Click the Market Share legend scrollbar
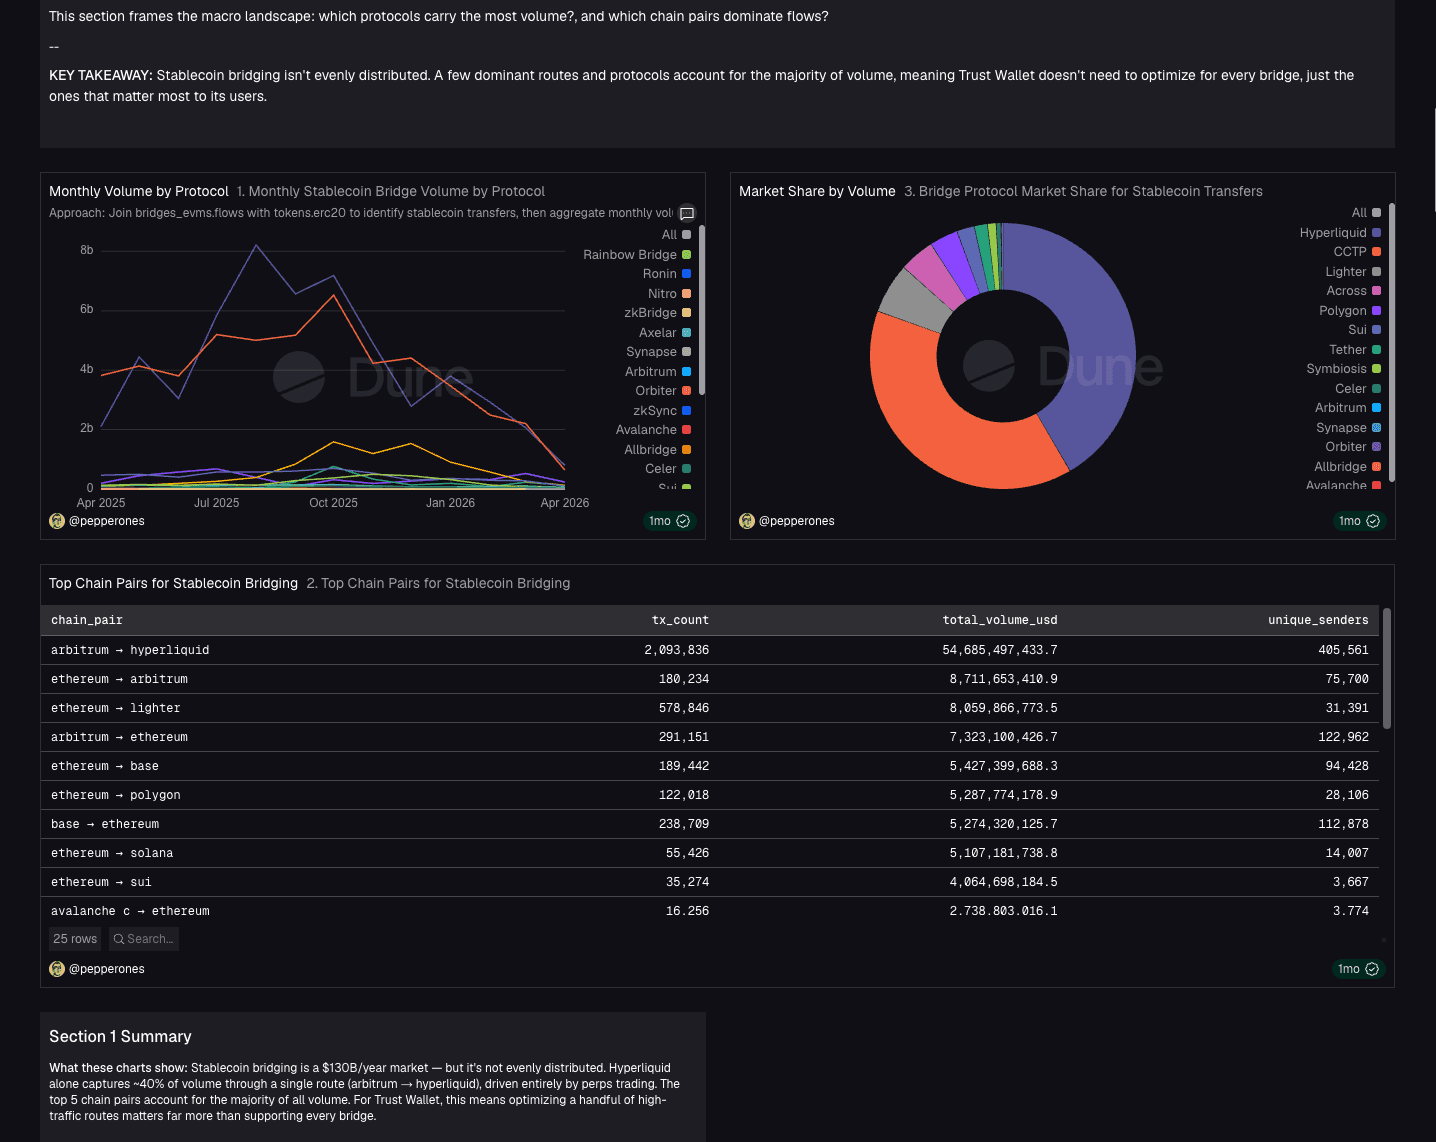 point(1392,343)
